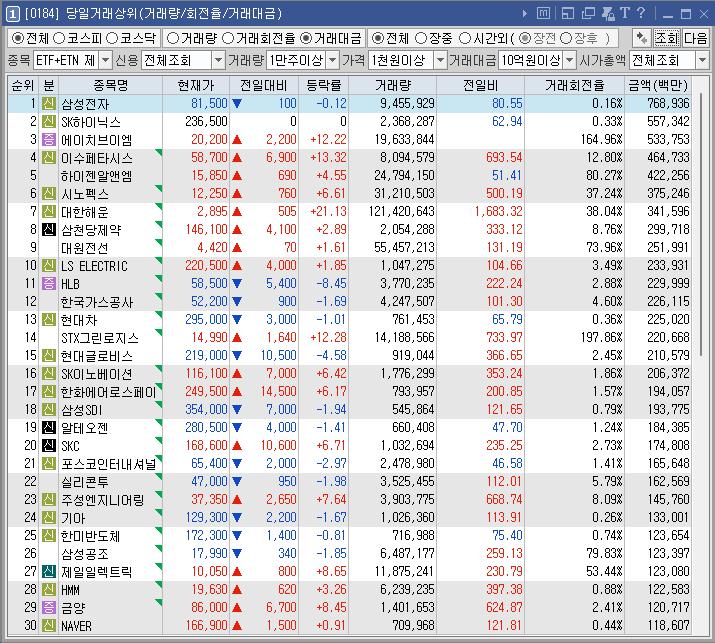
Task: Select the 거래량 sort radio button
Action: (x=173, y=38)
